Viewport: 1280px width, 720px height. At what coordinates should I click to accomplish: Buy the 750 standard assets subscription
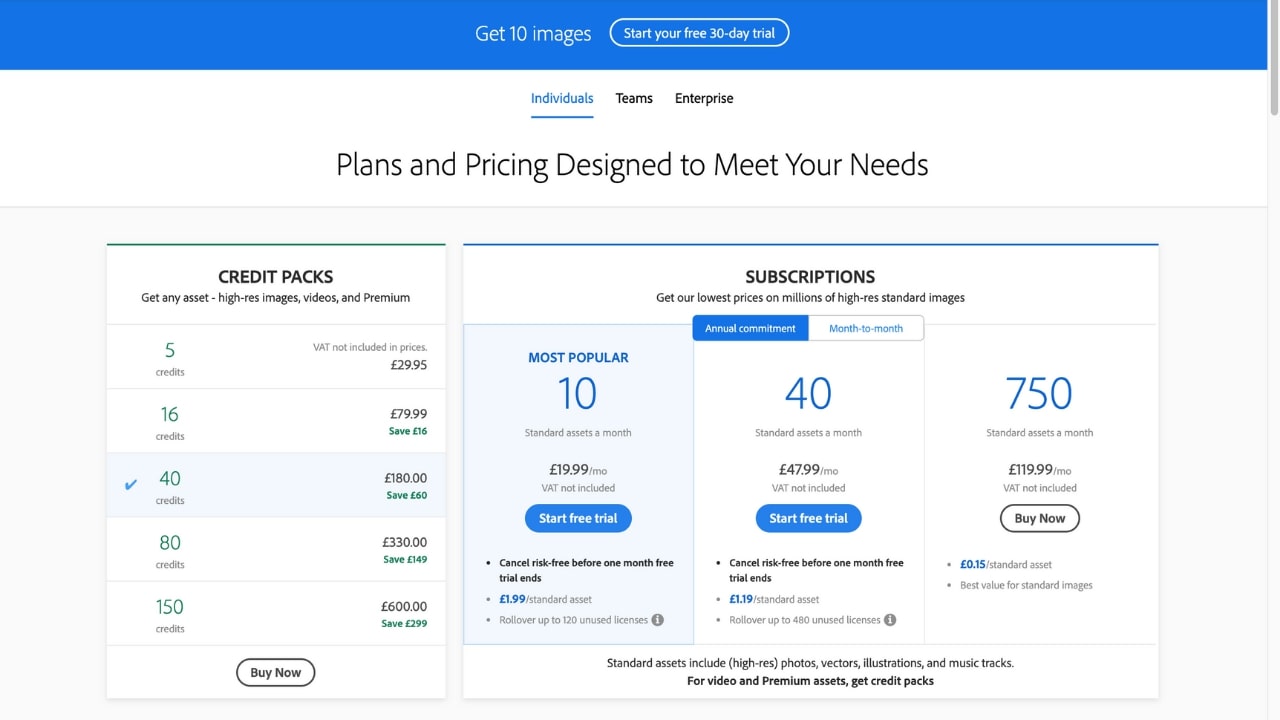(1039, 518)
